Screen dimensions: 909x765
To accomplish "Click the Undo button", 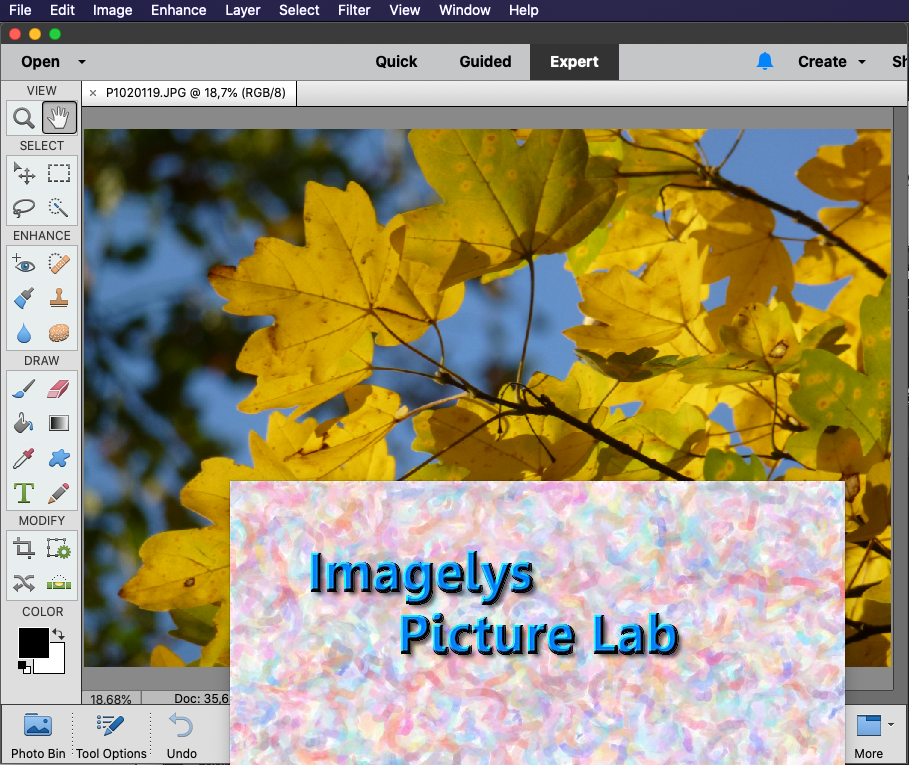I will tap(181, 736).
